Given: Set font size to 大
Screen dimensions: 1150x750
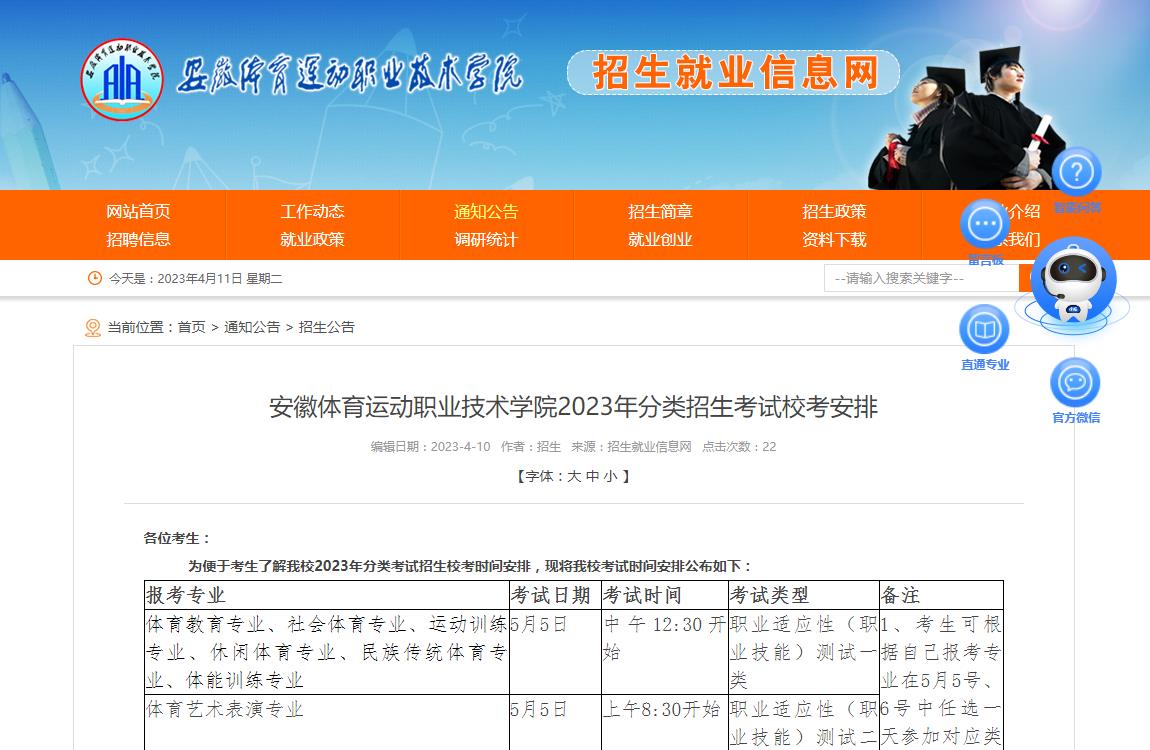Looking at the screenshot, I should coord(574,477).
